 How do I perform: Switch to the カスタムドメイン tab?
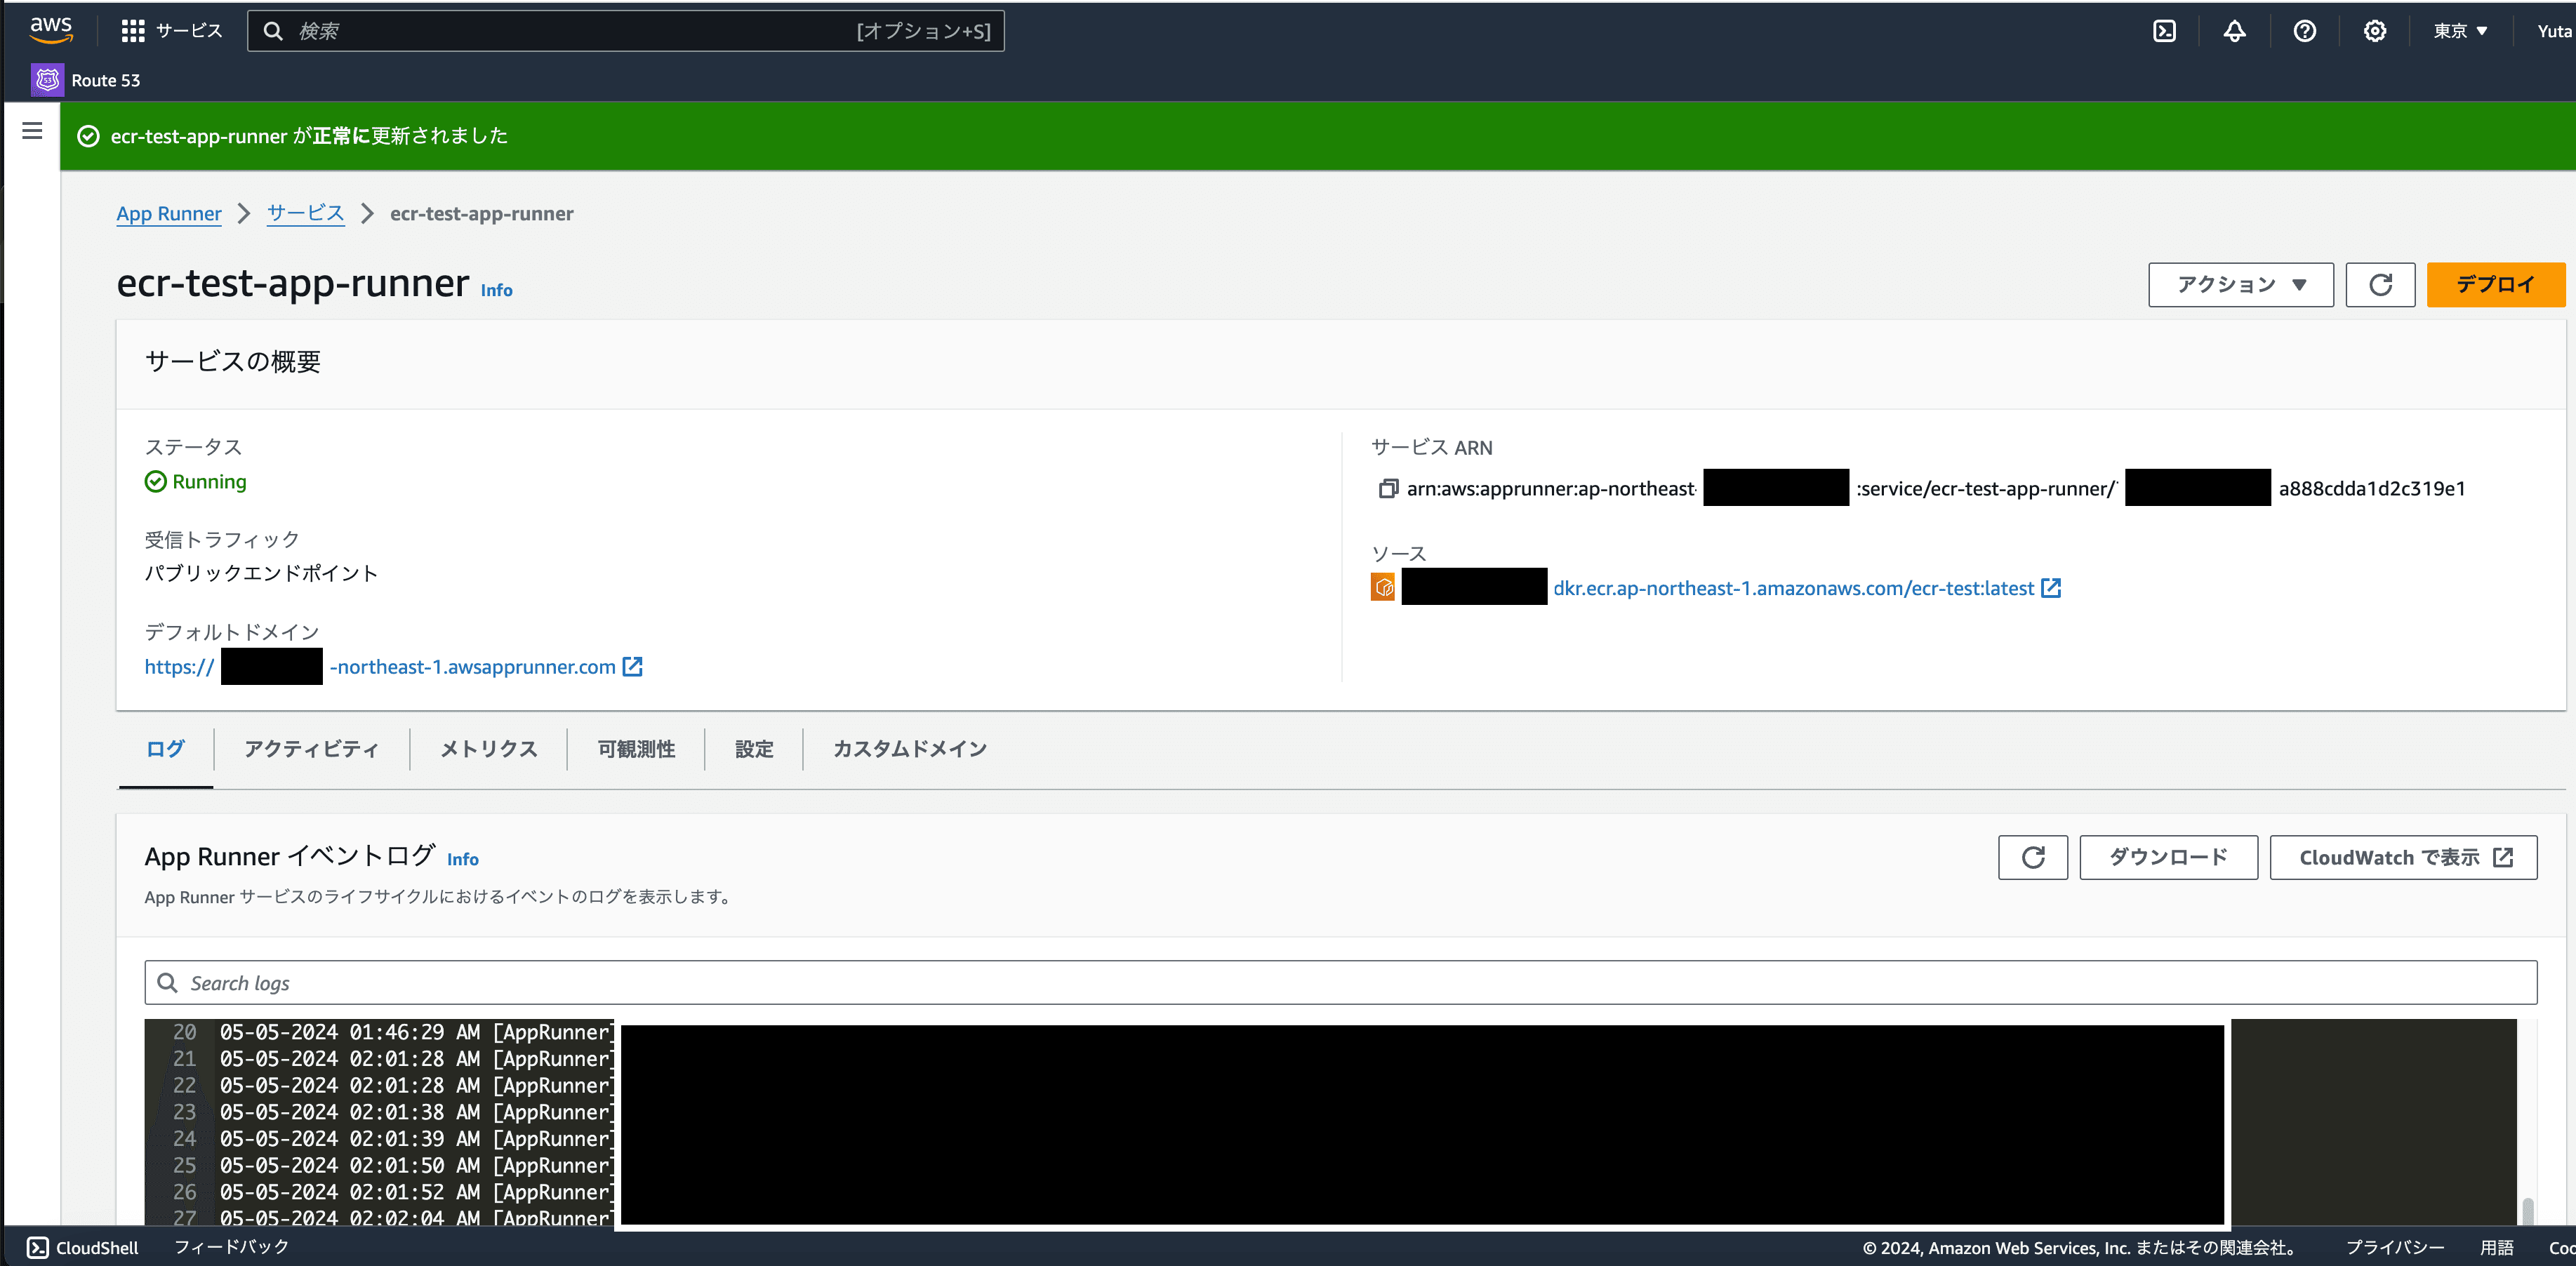pos(910,749)
